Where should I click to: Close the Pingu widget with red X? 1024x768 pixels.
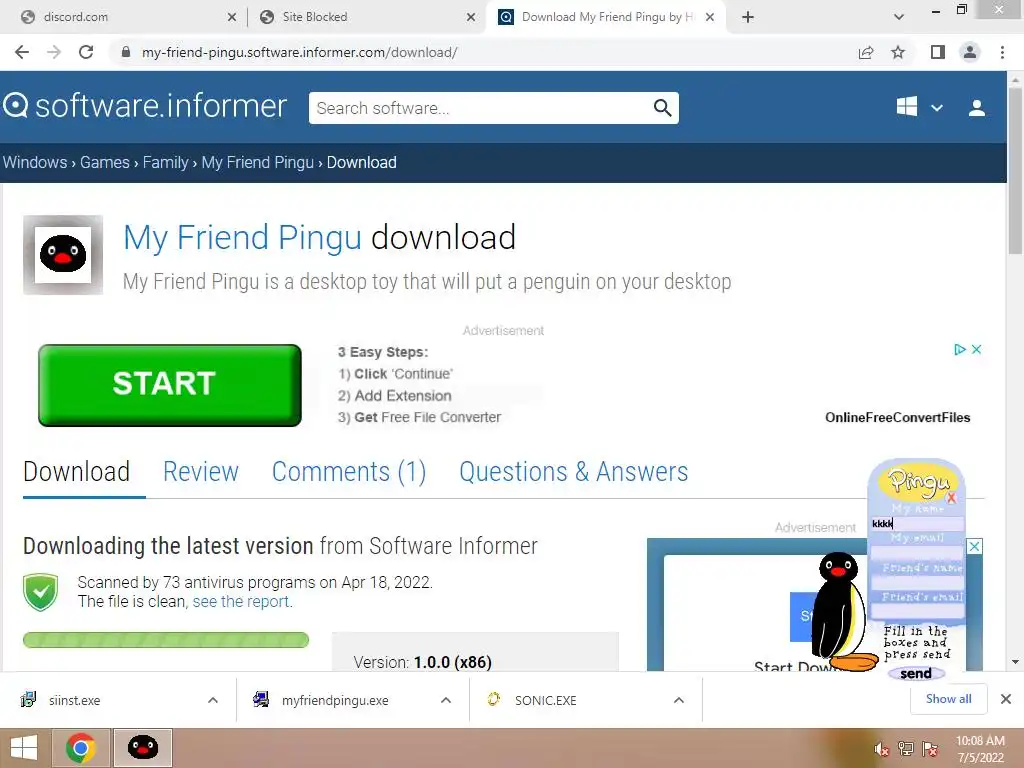952,498
